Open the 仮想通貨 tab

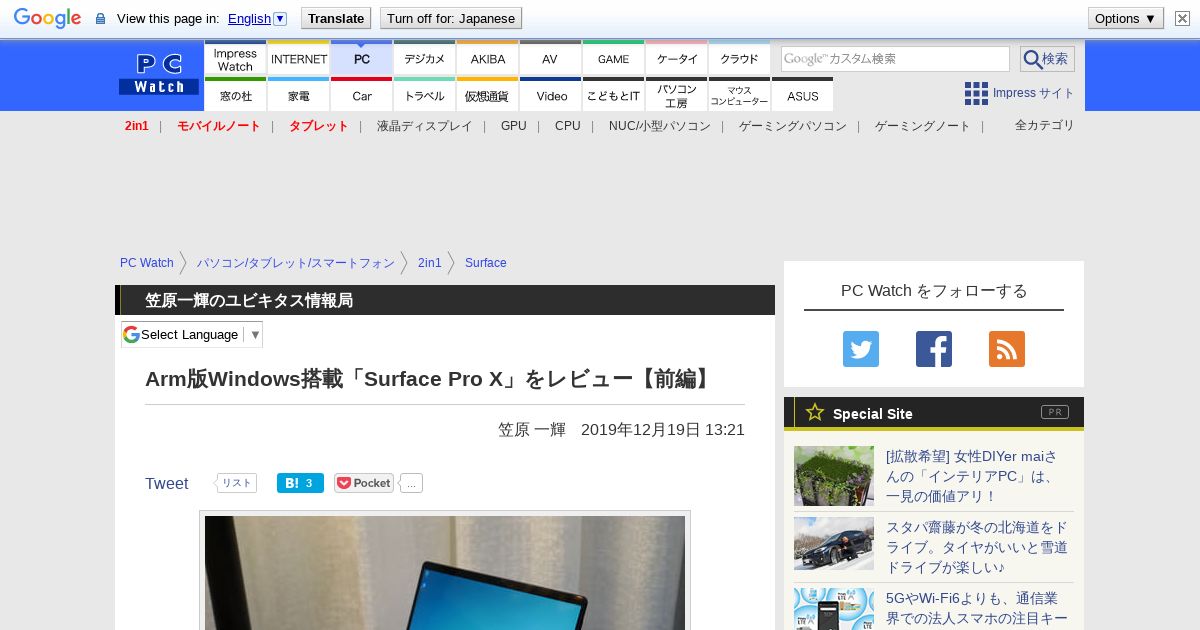click(488, 95)
